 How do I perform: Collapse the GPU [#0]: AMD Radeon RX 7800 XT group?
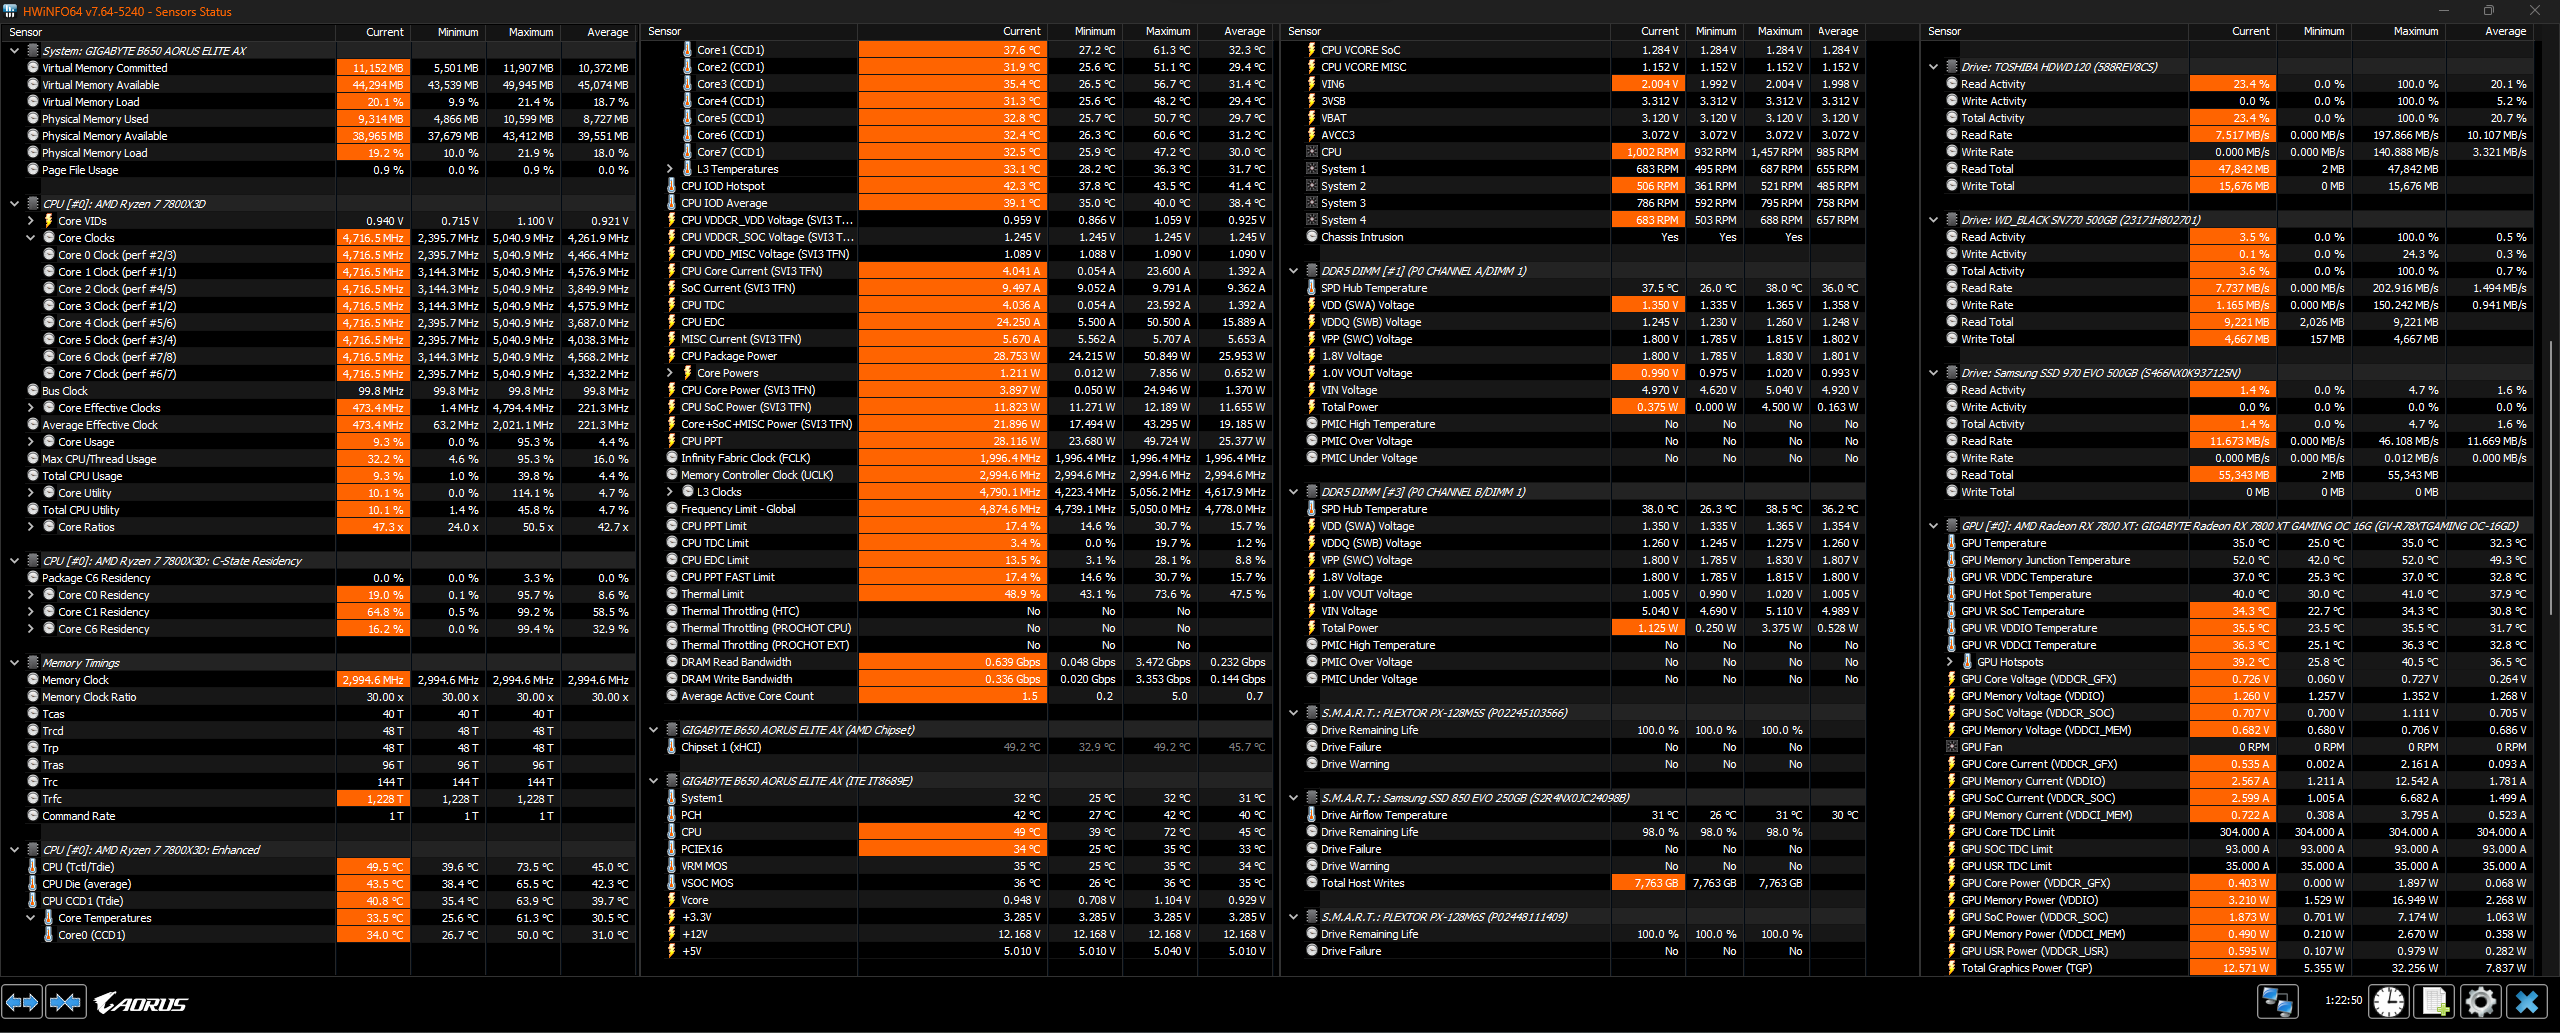(1934, 526)
